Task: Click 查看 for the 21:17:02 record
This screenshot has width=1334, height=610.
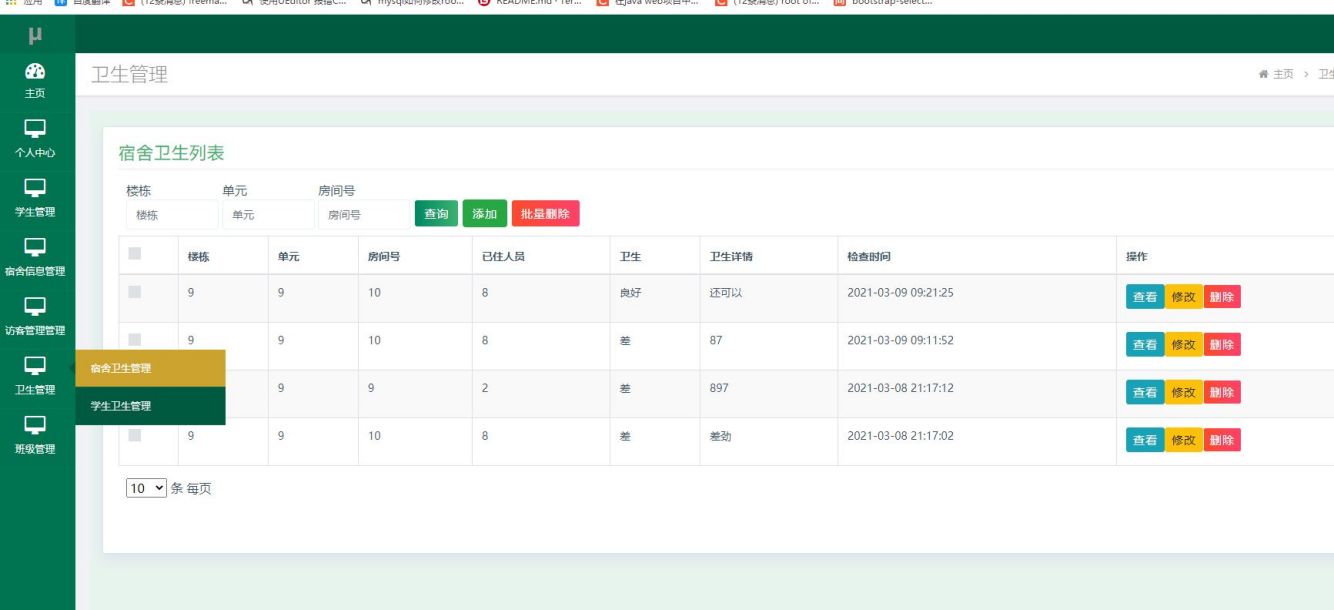Action: pos(1145,440)
